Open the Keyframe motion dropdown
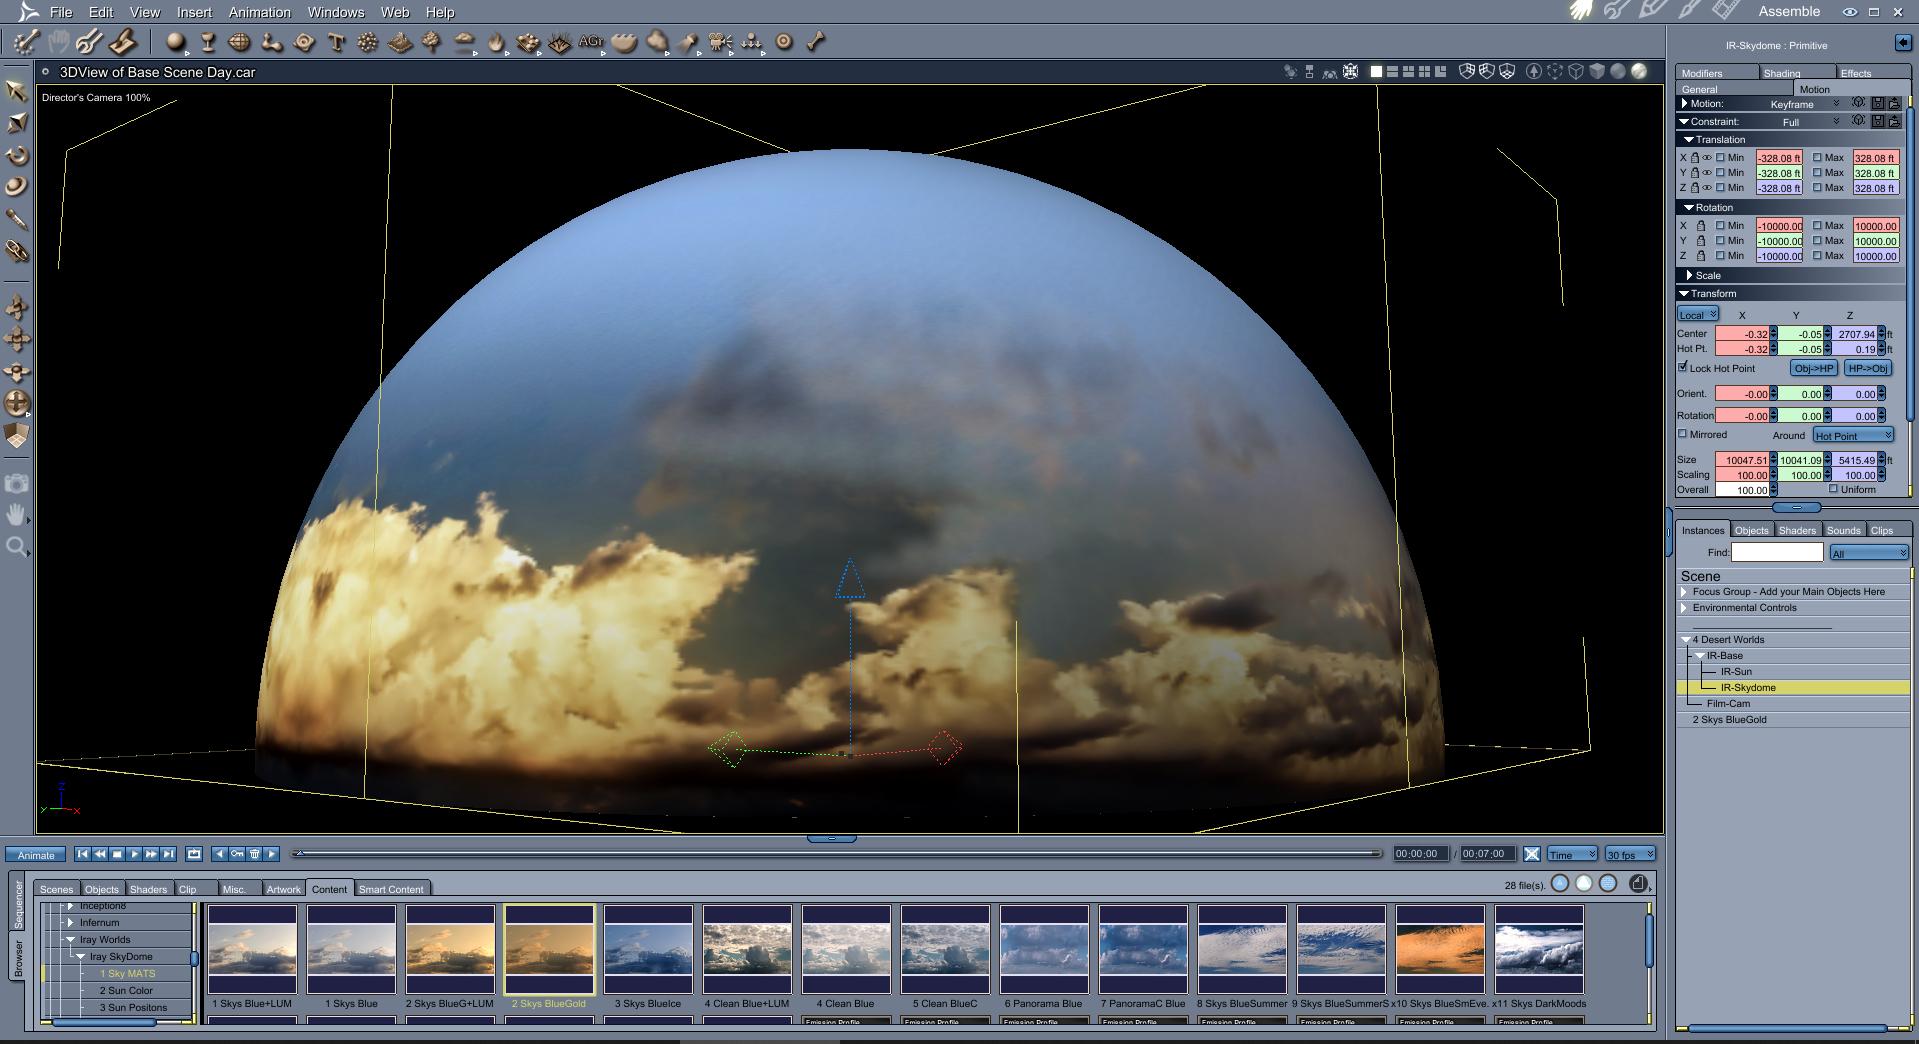This screenshot has width=1919, height=1044. 1804,104
